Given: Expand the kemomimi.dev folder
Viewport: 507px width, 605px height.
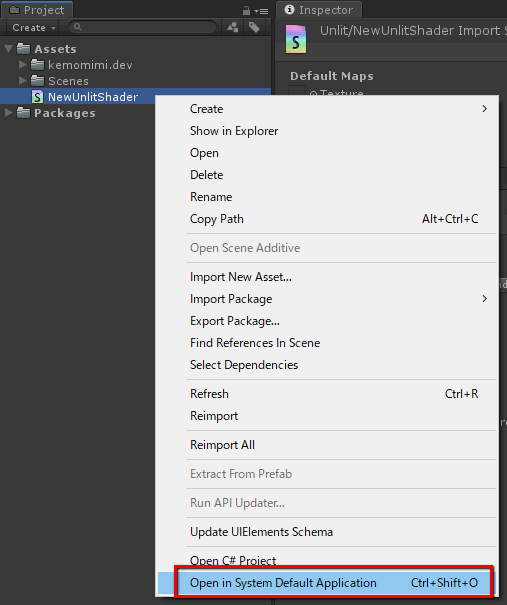Looking at the screenshot, I should pyautogui.click(x=22, y=64).
